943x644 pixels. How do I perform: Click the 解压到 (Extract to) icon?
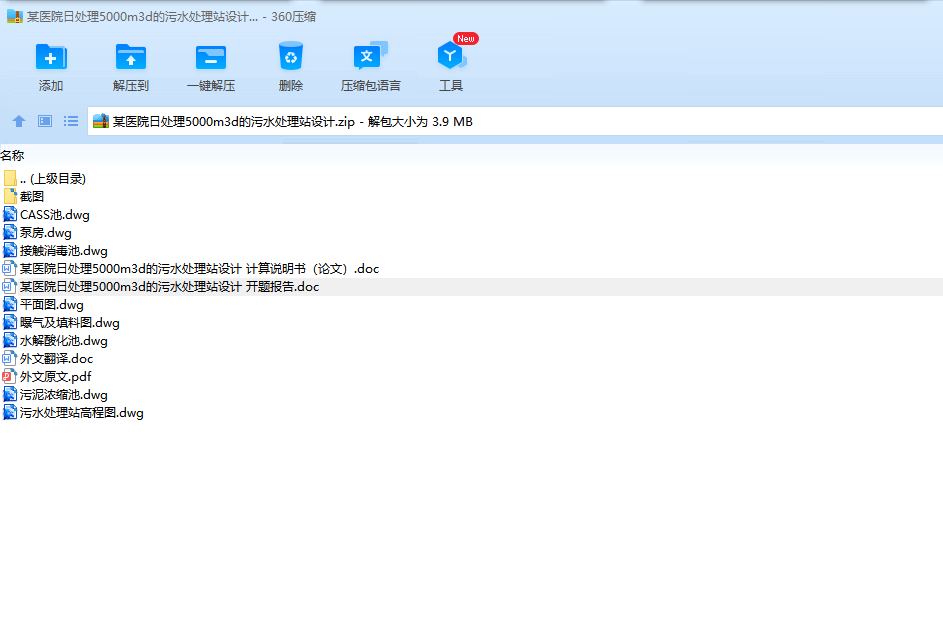pos(131,58)
